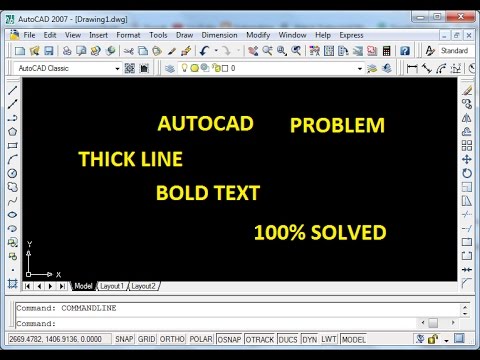480x360 pixels.
Task: Select the Revision Cloud tool
Action: tap(13, 187)
